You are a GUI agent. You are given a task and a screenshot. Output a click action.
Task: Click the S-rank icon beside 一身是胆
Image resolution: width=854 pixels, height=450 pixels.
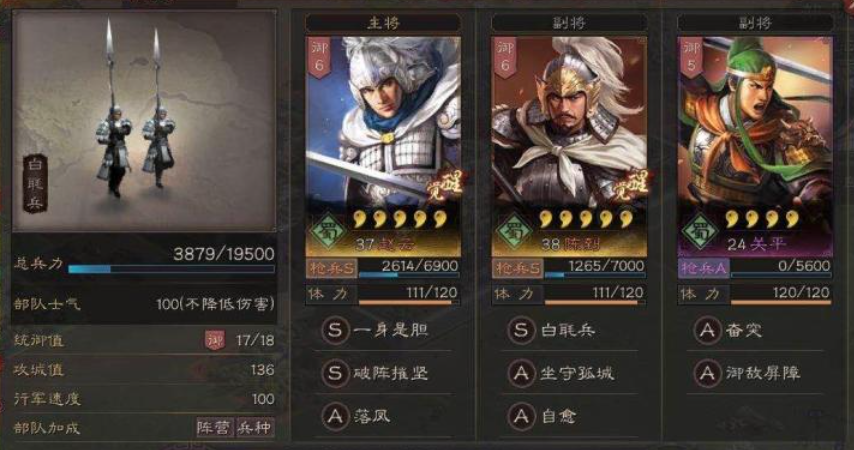335,330
